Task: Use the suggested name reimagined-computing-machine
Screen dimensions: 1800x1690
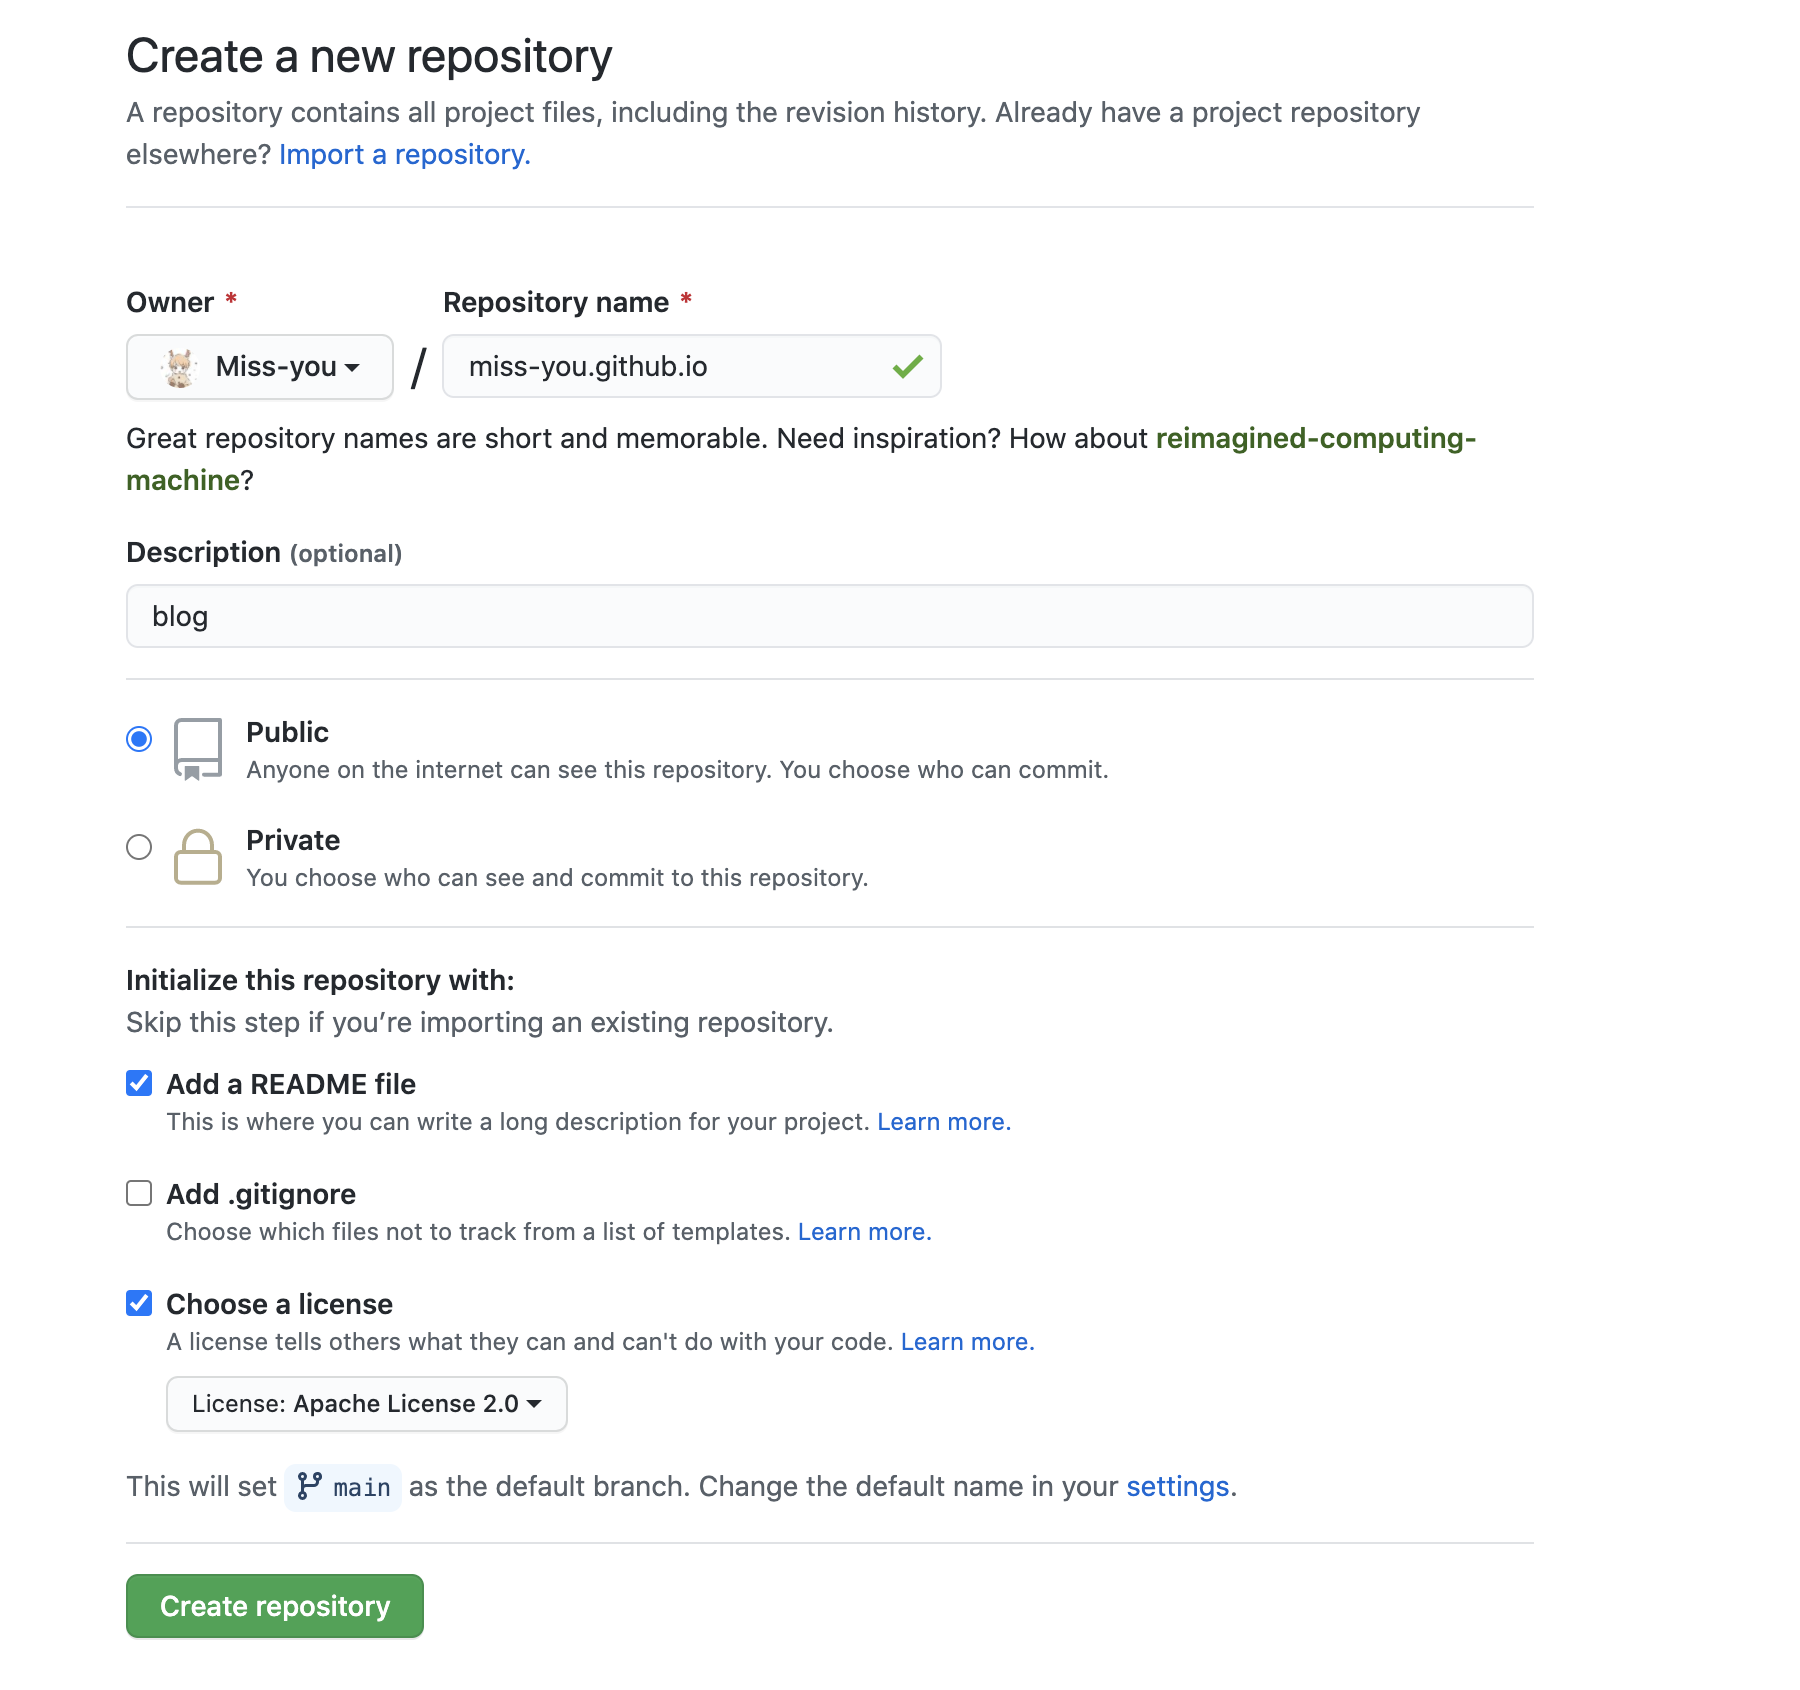Action: (x=1315, y=439)
